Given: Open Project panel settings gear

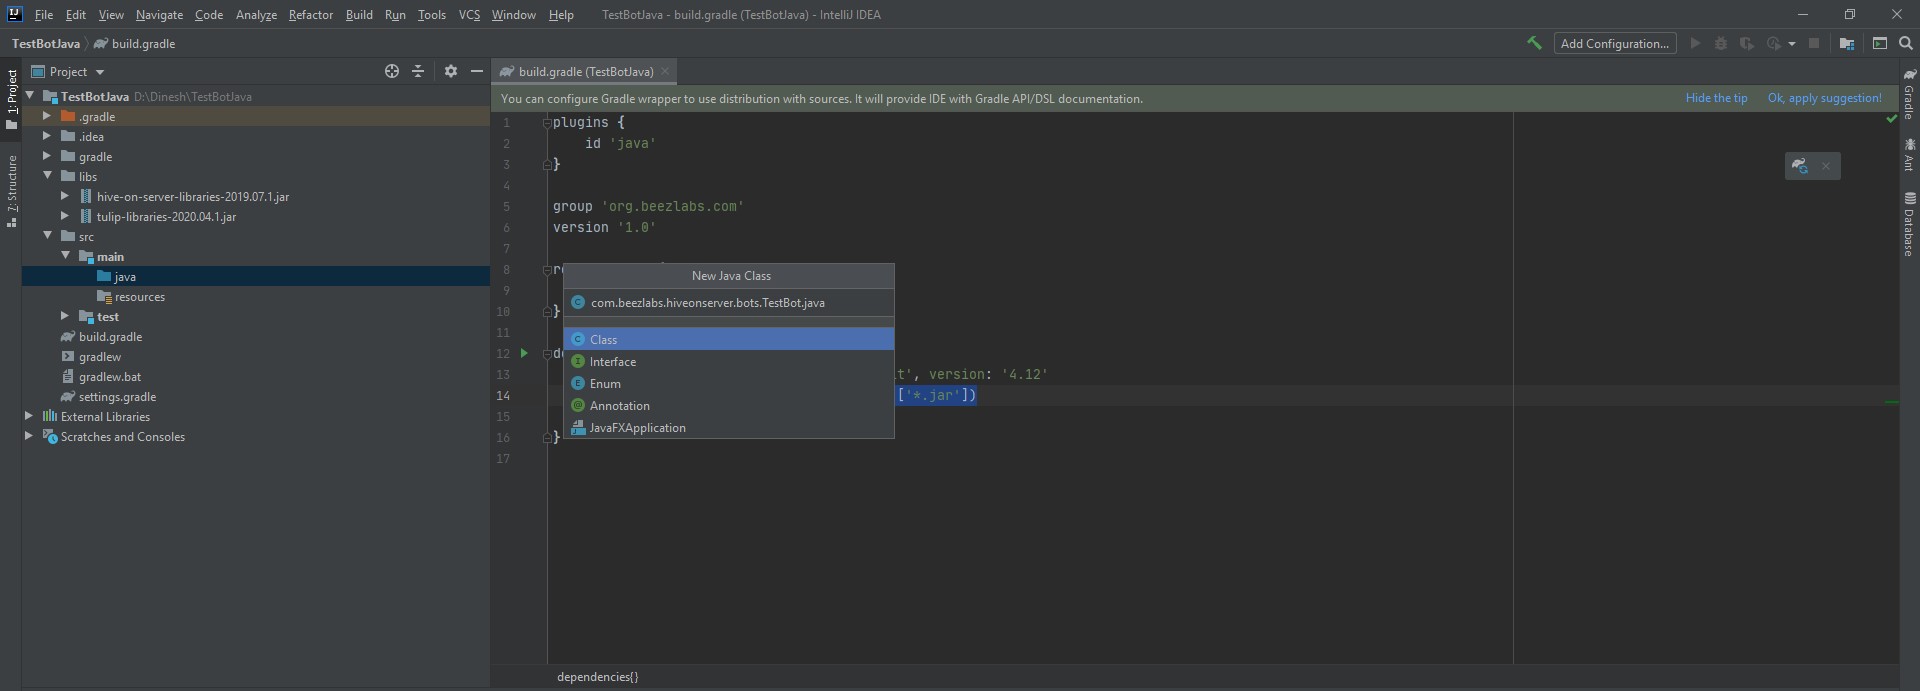Looking at the screenshot, I should [x=451, y=71].
